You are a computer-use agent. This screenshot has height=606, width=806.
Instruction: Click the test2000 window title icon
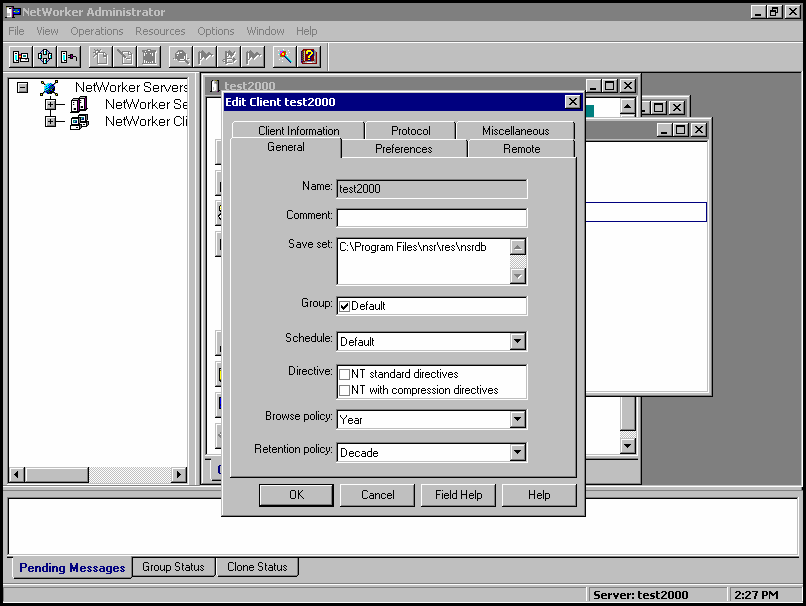[215, 86]
